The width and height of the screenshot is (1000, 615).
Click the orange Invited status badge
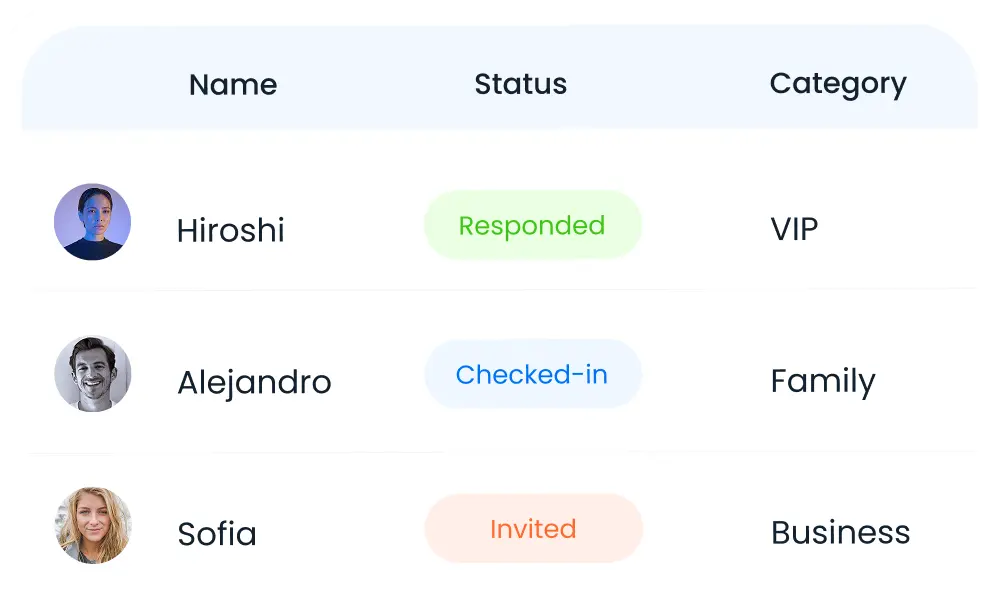coord(533,528)
